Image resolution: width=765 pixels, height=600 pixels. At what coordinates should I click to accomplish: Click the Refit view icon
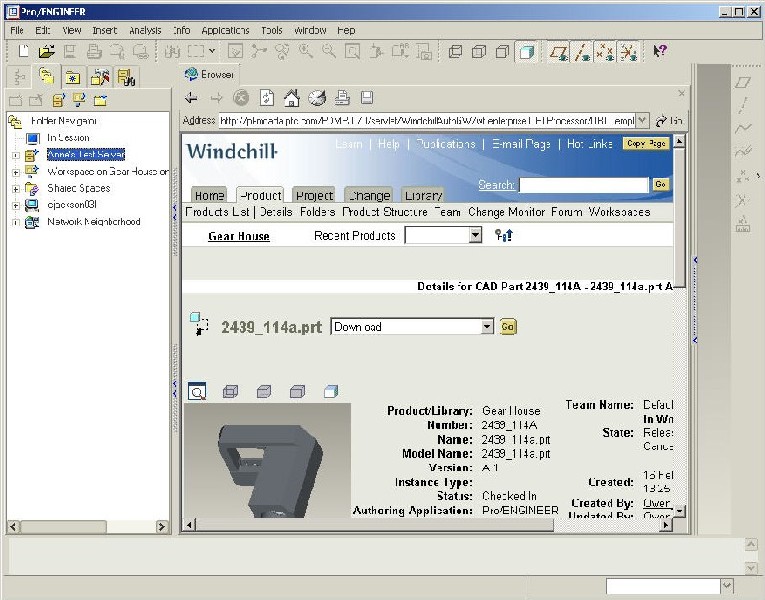(x=352, y=51)
